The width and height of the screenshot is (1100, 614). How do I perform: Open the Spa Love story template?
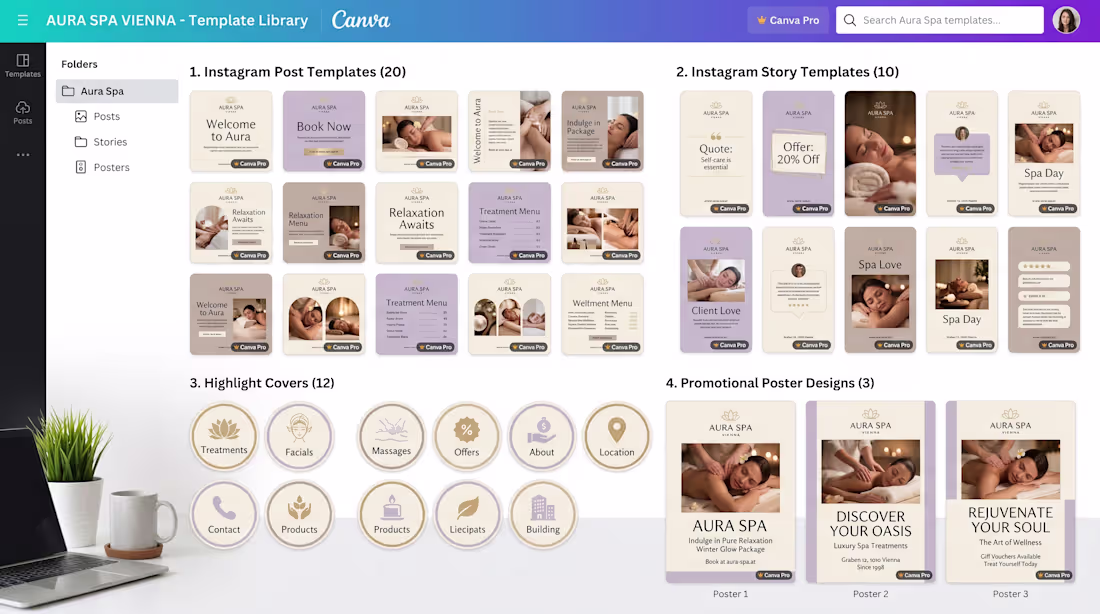880,289
